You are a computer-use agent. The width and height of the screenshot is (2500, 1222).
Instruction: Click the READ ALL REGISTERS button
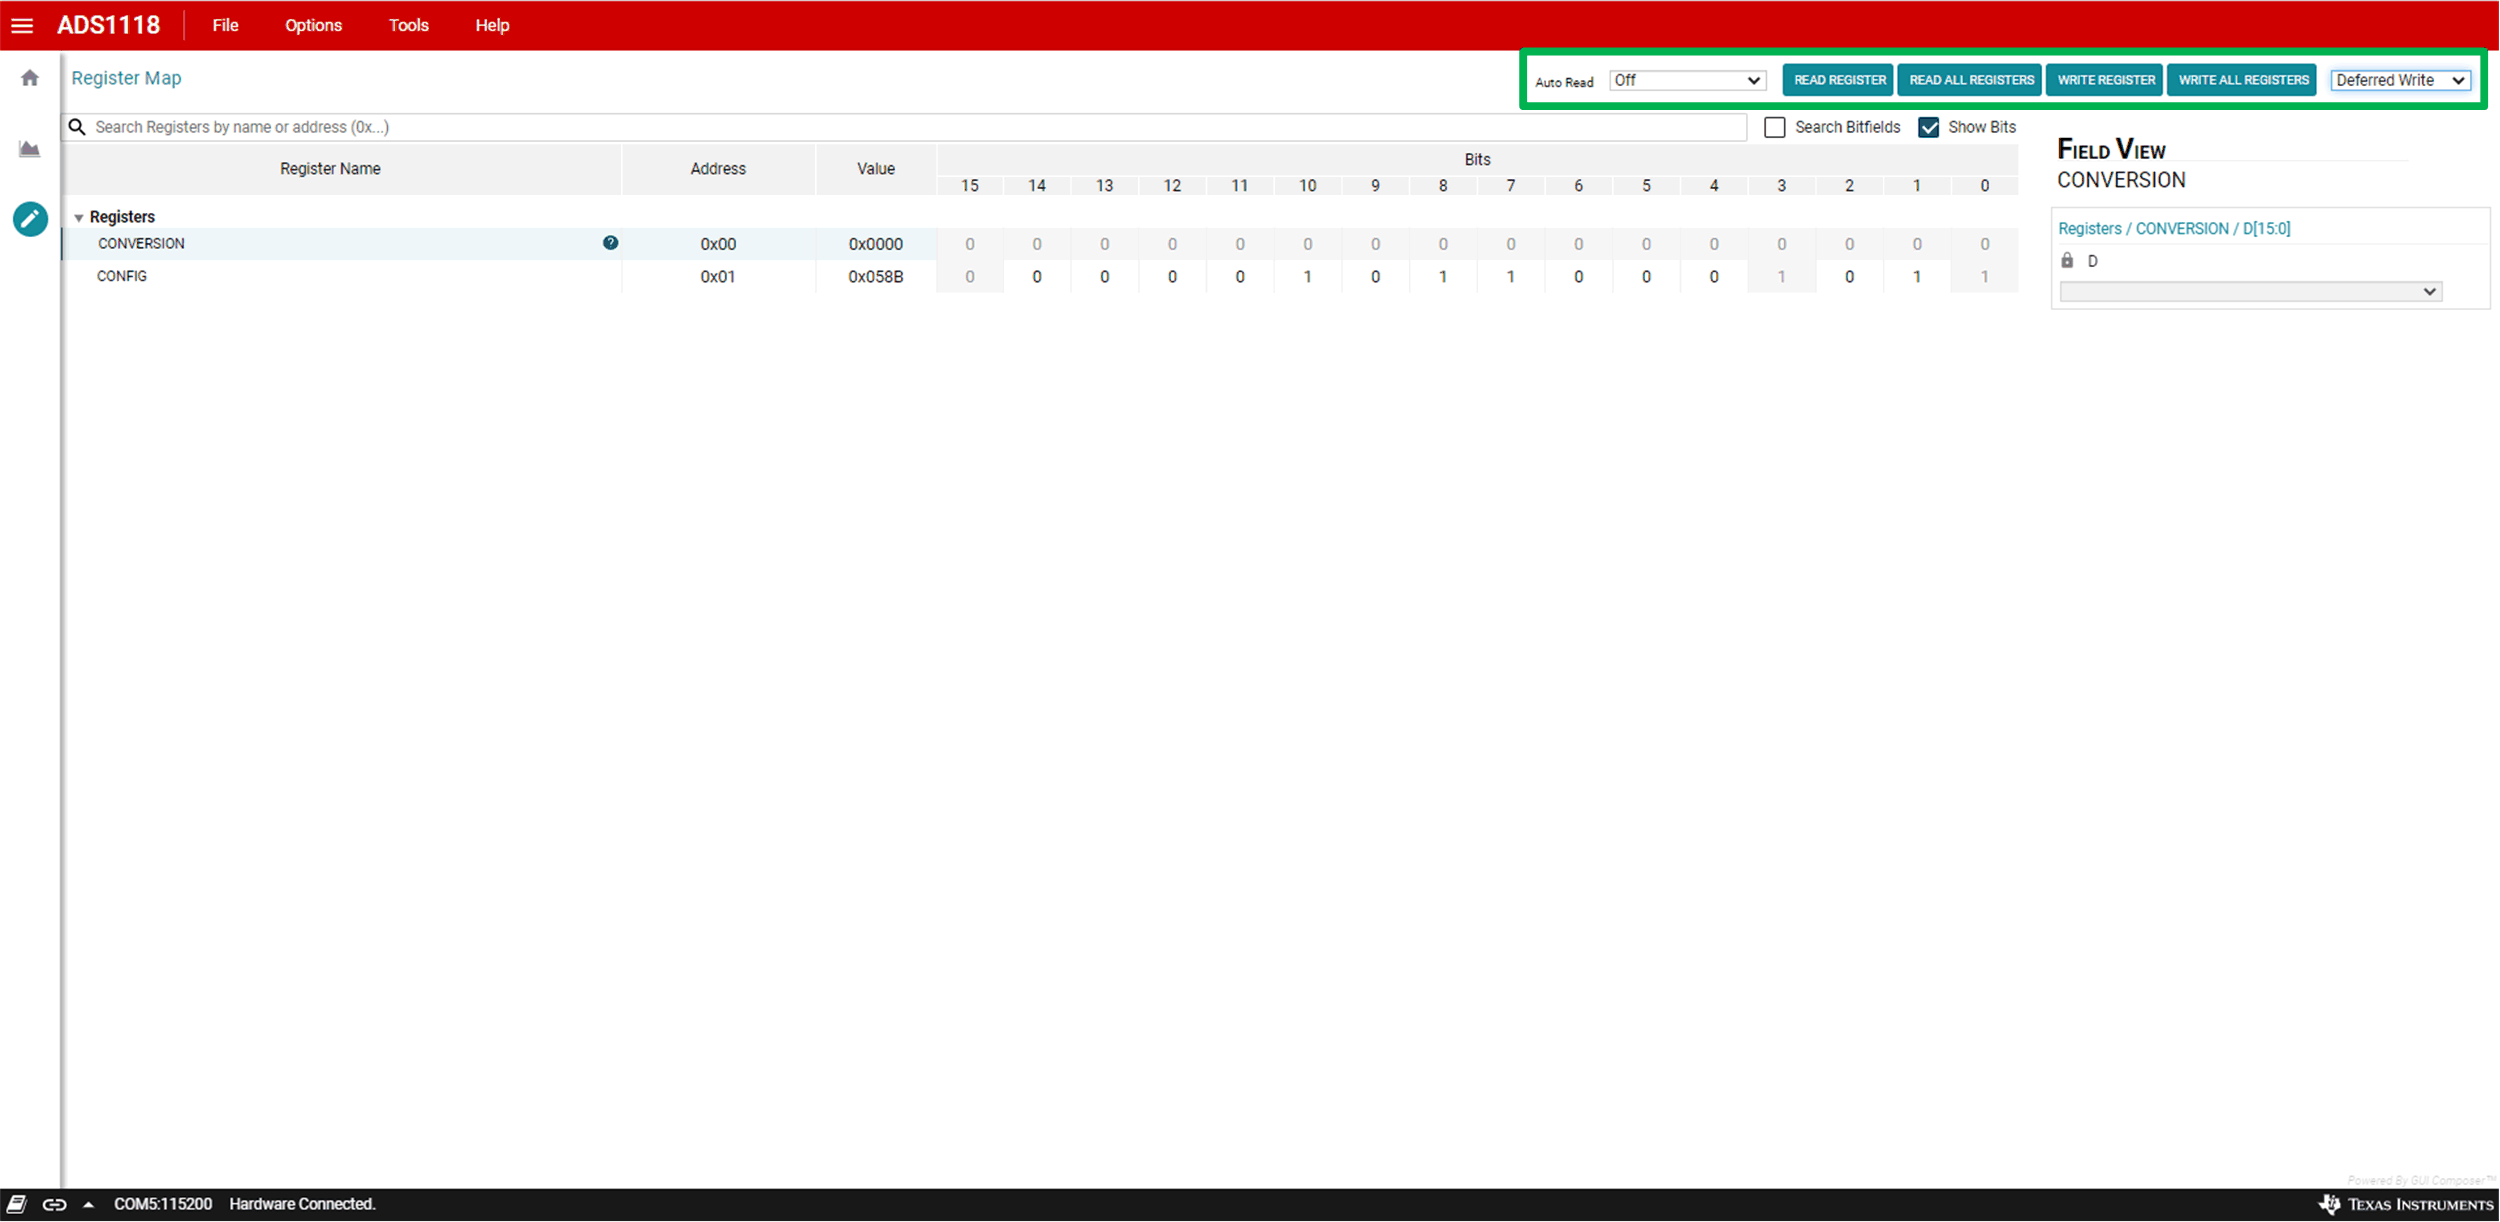pyautogui.click(x=1971, y=80)
